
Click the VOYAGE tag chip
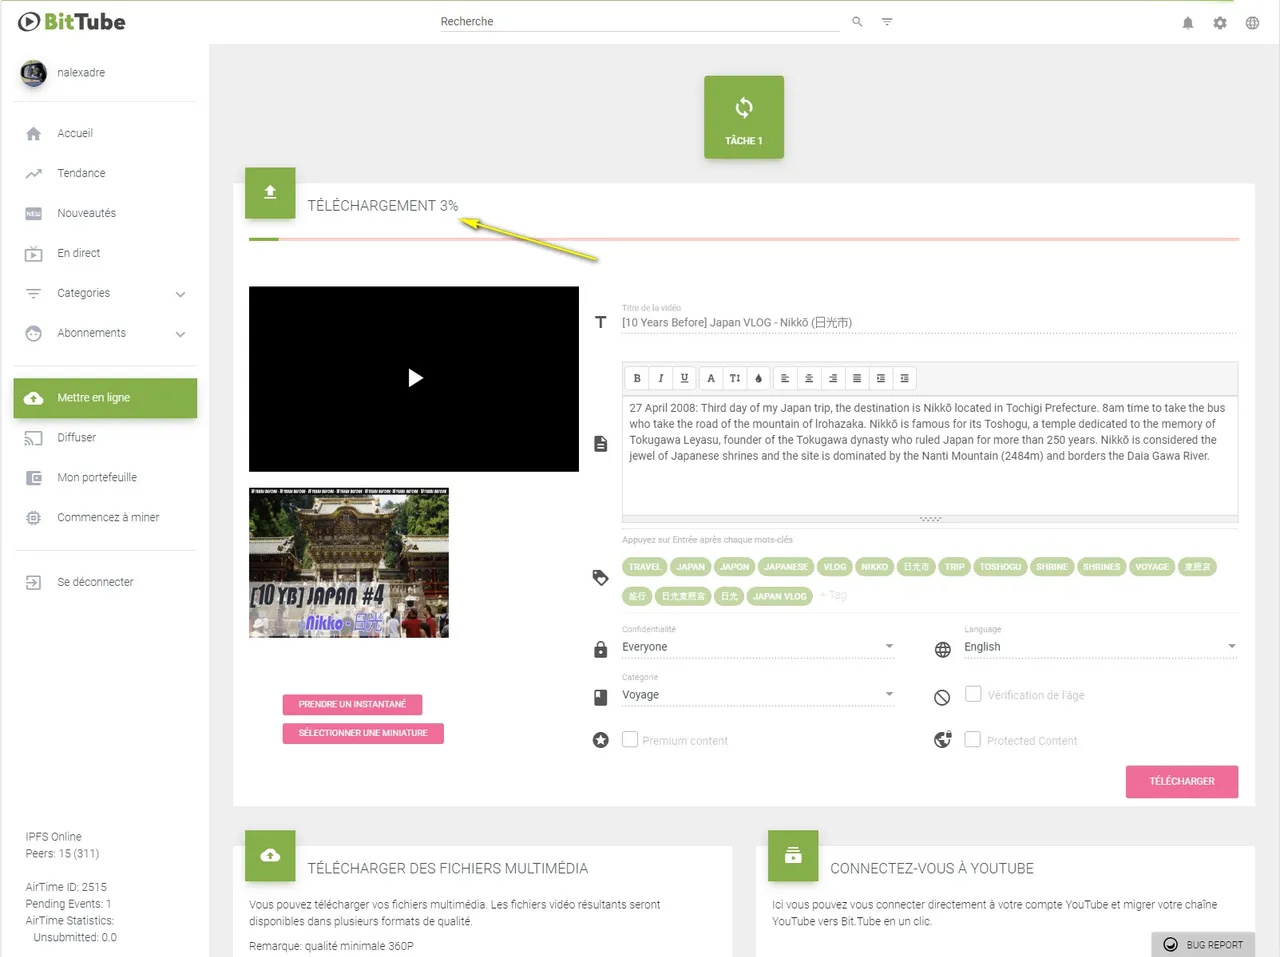tap(1152, 567)
